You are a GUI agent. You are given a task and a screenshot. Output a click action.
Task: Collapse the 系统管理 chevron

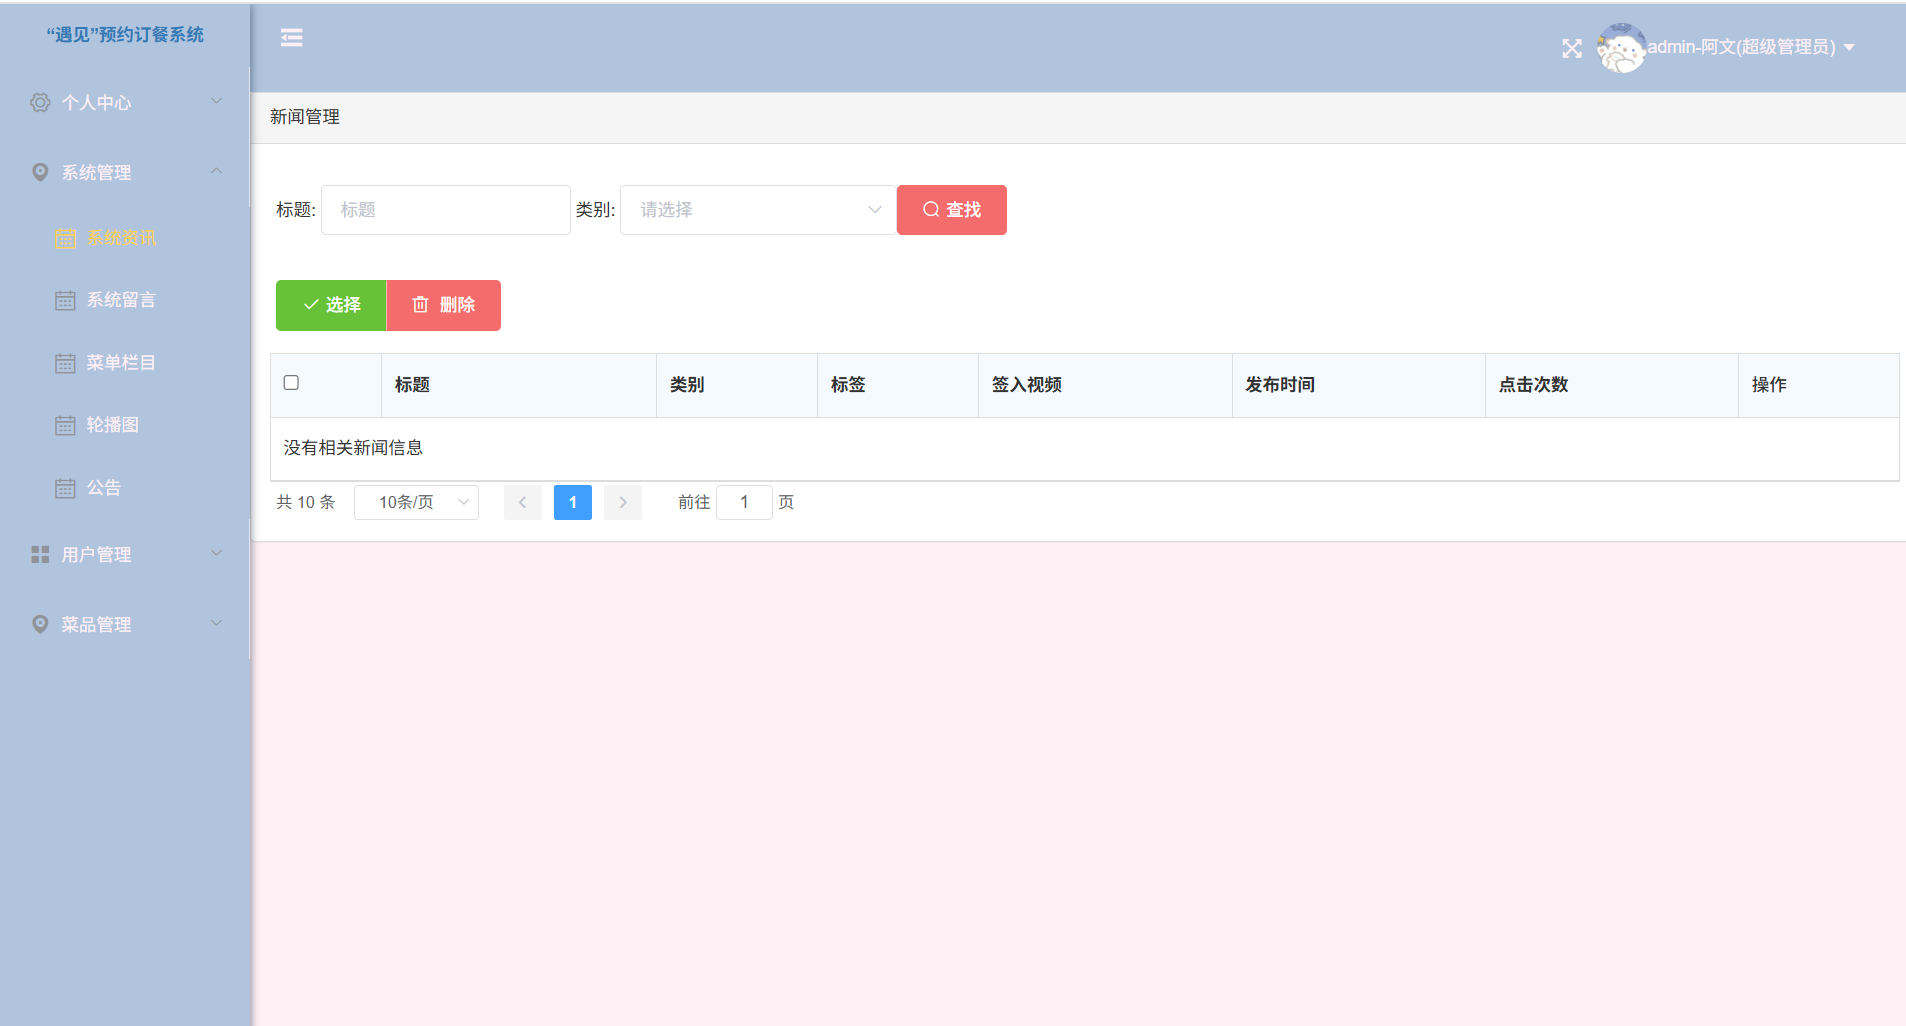216,171
